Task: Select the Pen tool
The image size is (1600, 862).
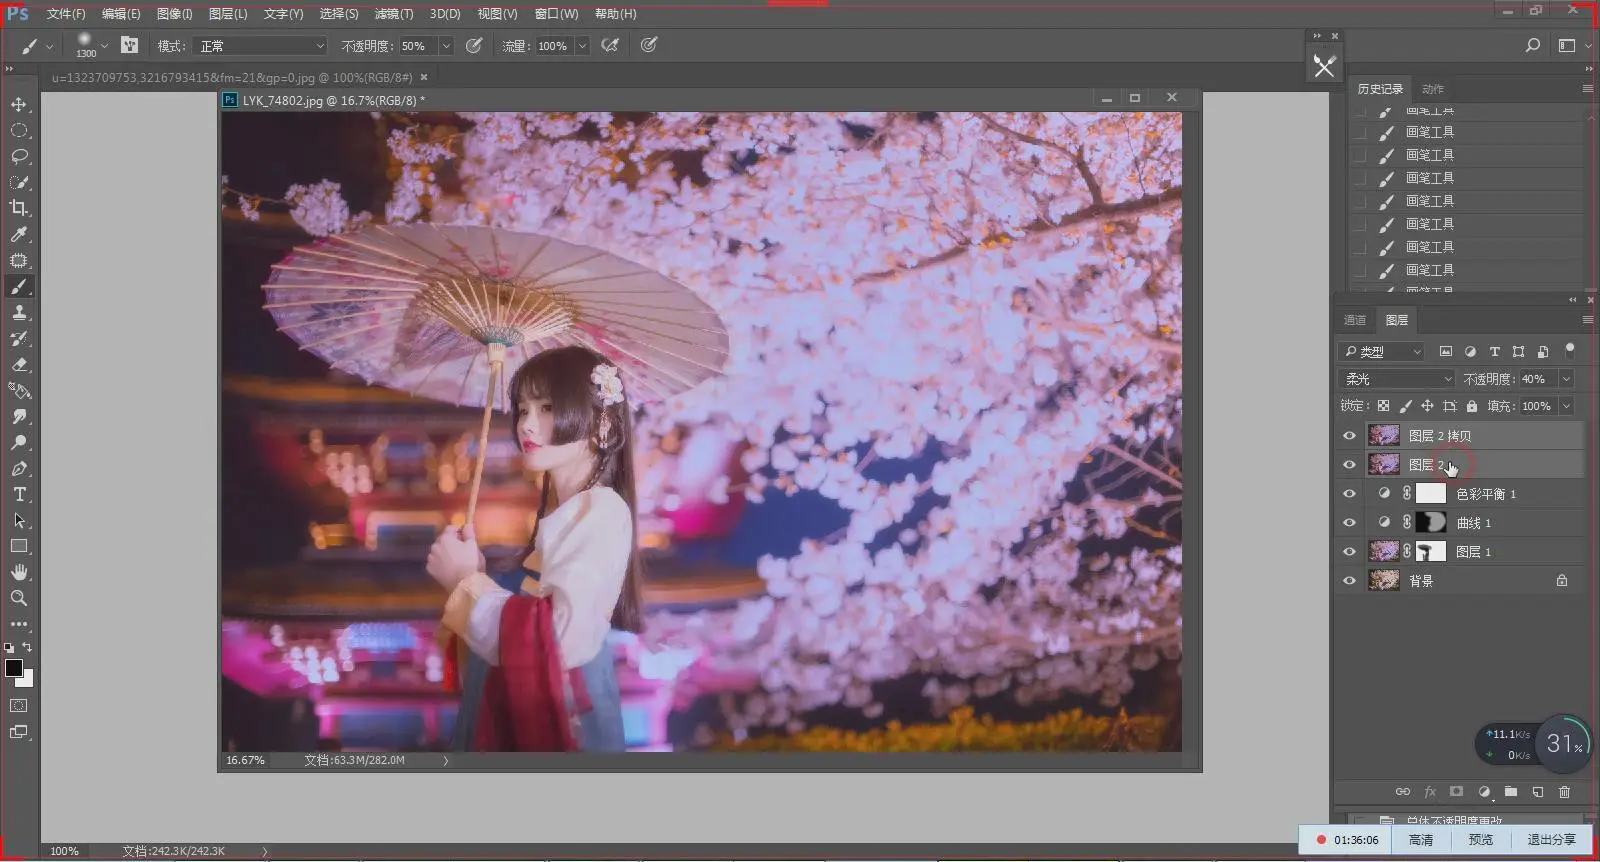Action: point(19,468)
